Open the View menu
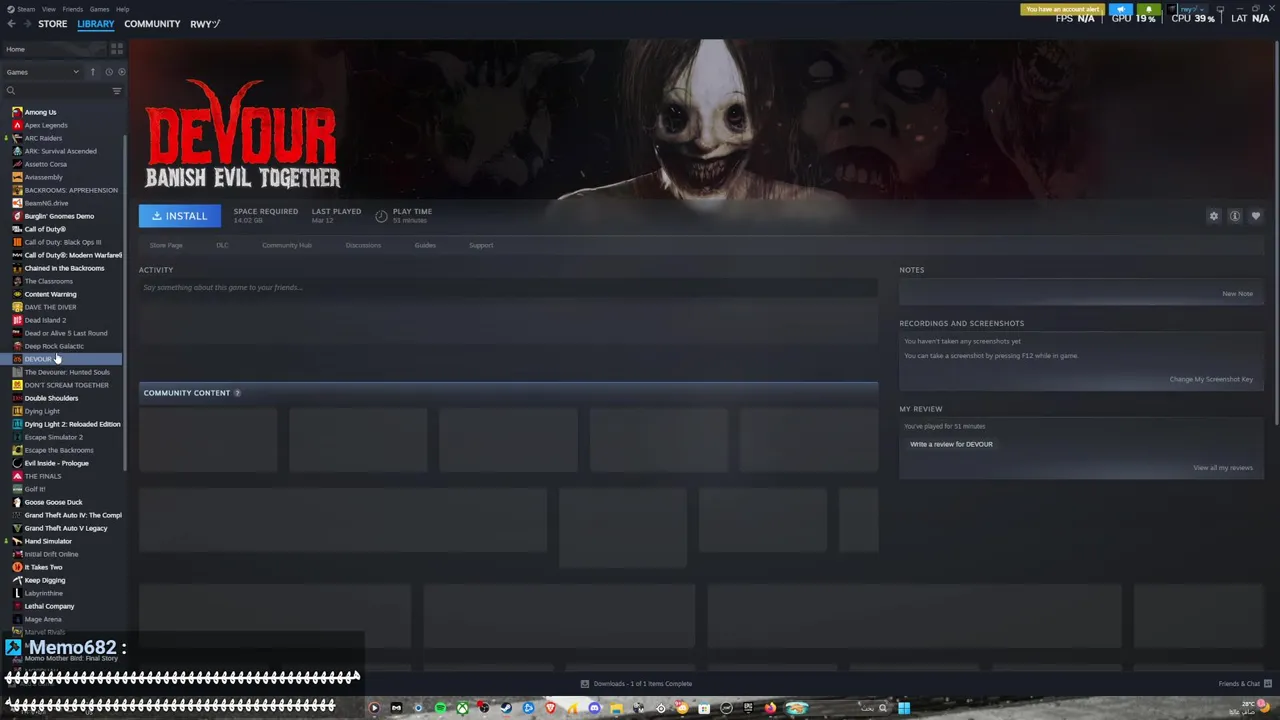 pyautogui.click(x=48, y=9)
